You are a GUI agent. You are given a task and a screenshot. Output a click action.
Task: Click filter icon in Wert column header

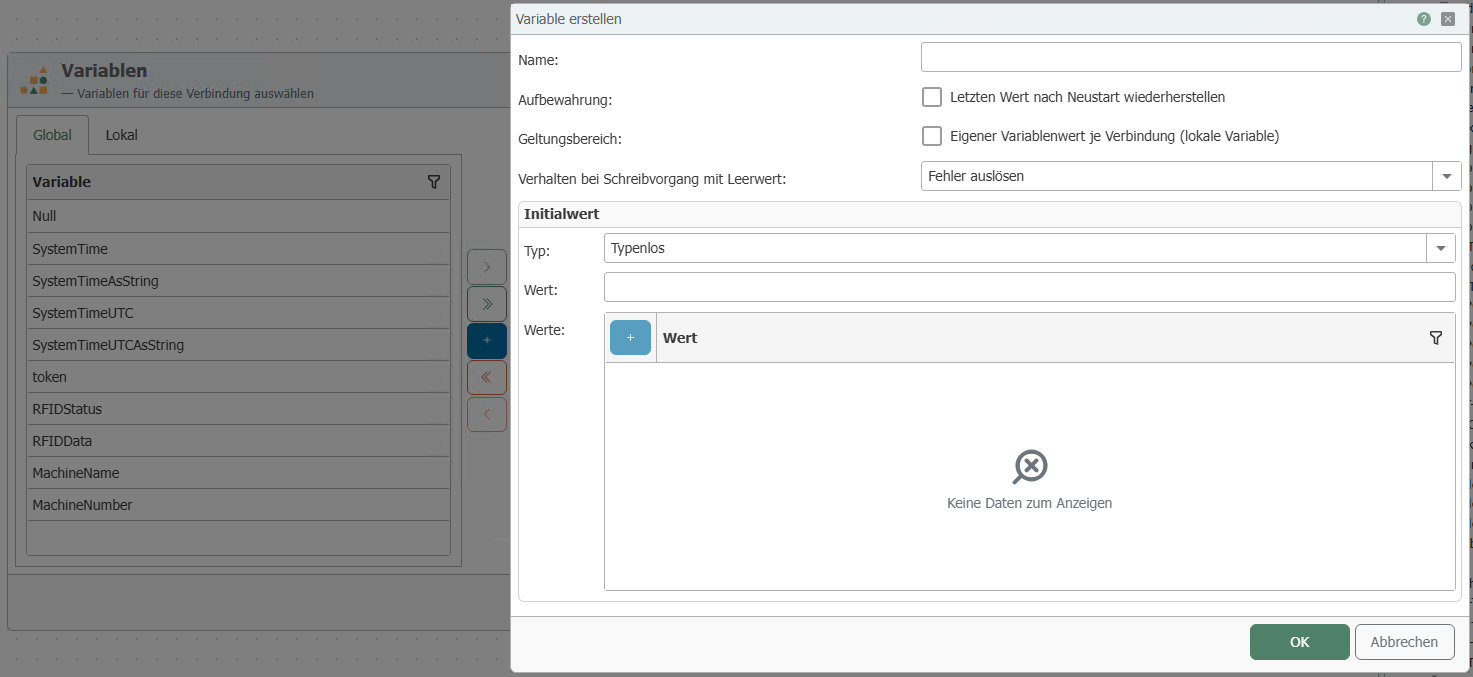(x=1436, y=338)
